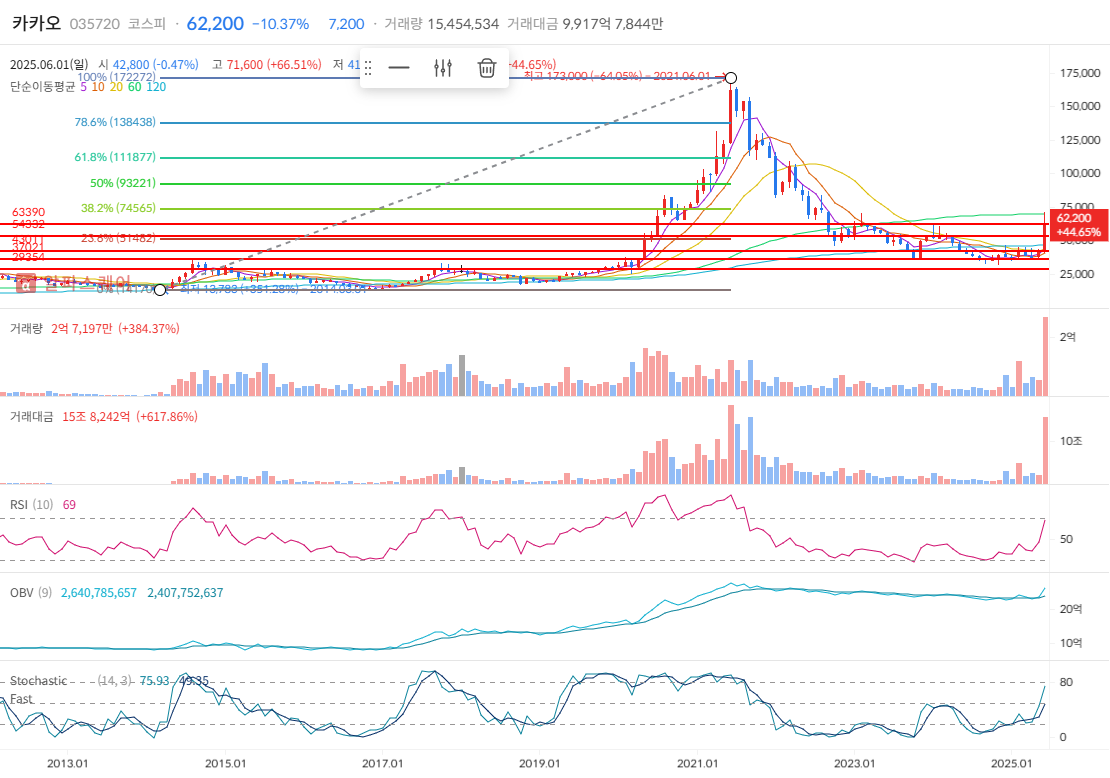The height and width of the screenshot is (778, 1110).
Task: Select the 120-period moving average label
Action: (156, 87)
